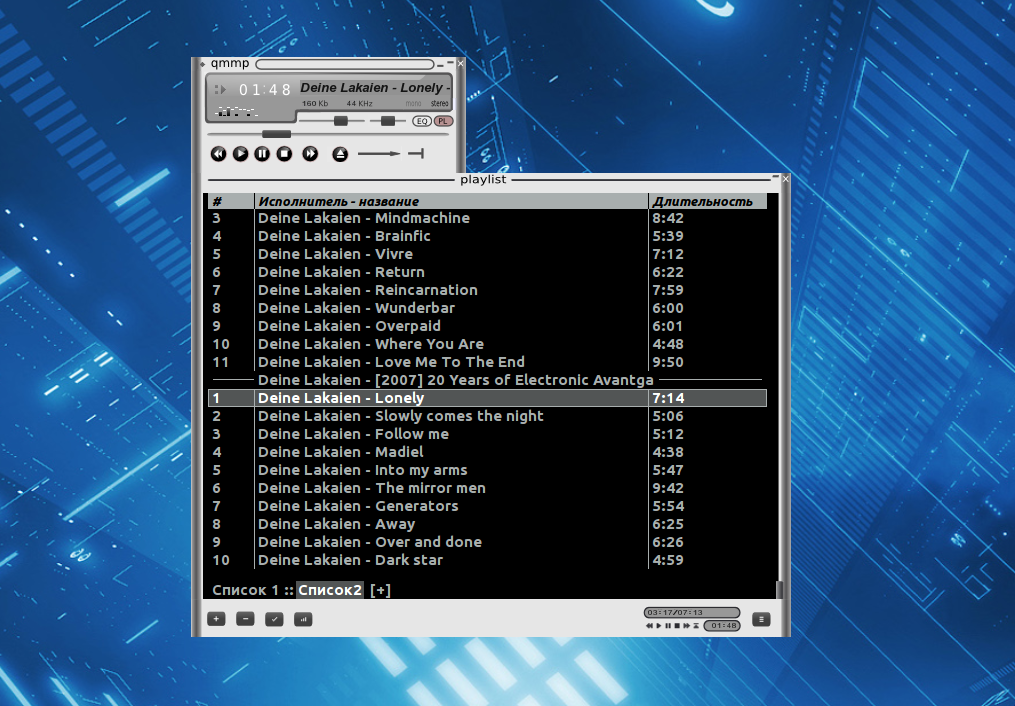The width and height of the screenshot is (1015, 706).
Task: Click the mini play button in playlist footer
Action: point(659,626)
